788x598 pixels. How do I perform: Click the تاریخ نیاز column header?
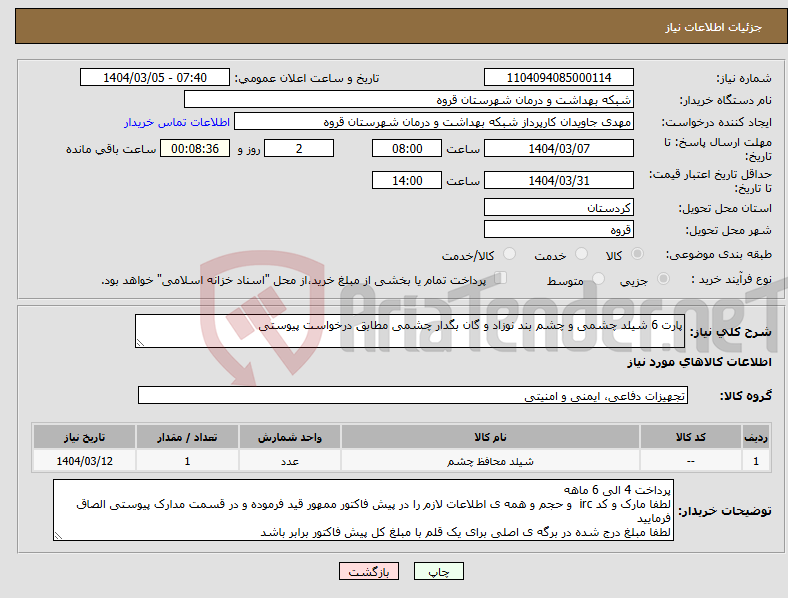pyautogui.click(x=84, y=437)
